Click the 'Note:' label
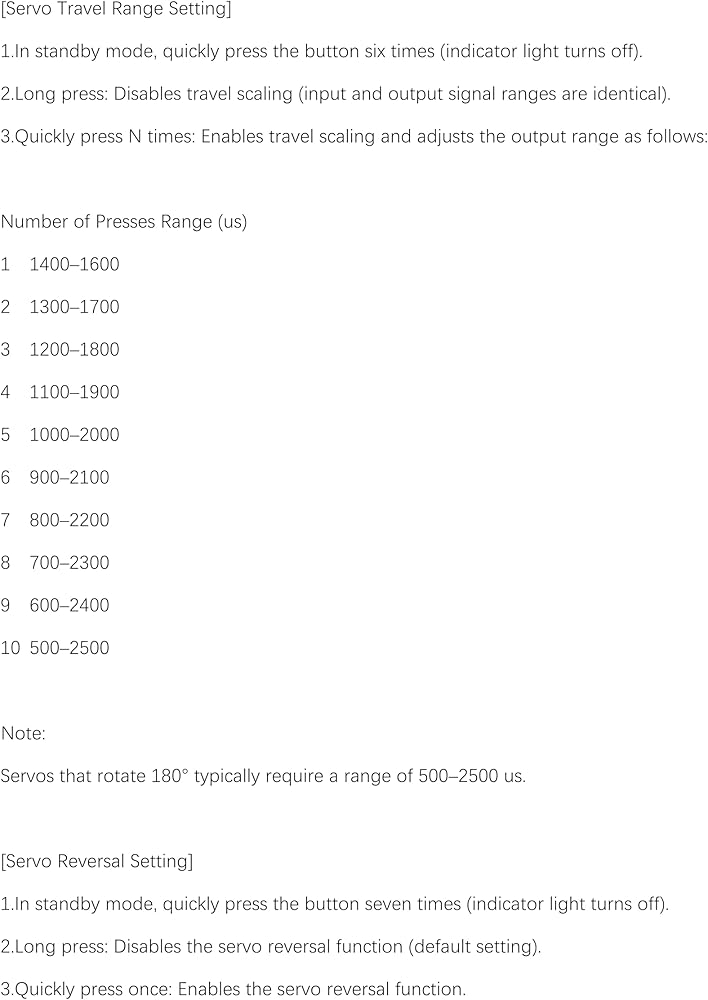Viewport: 708px width, 1000px height. click(x=23, y=733)
